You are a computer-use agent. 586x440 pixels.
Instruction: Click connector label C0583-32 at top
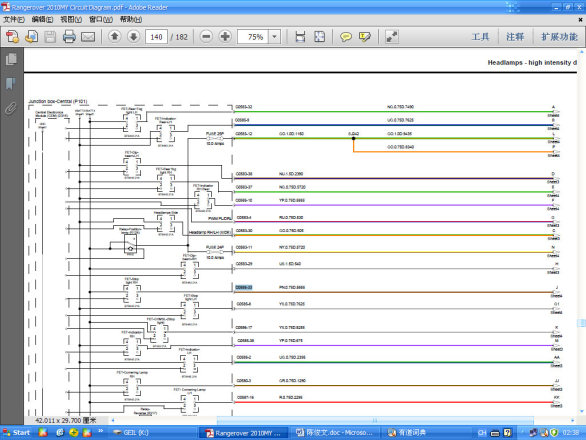pos(244,107)
